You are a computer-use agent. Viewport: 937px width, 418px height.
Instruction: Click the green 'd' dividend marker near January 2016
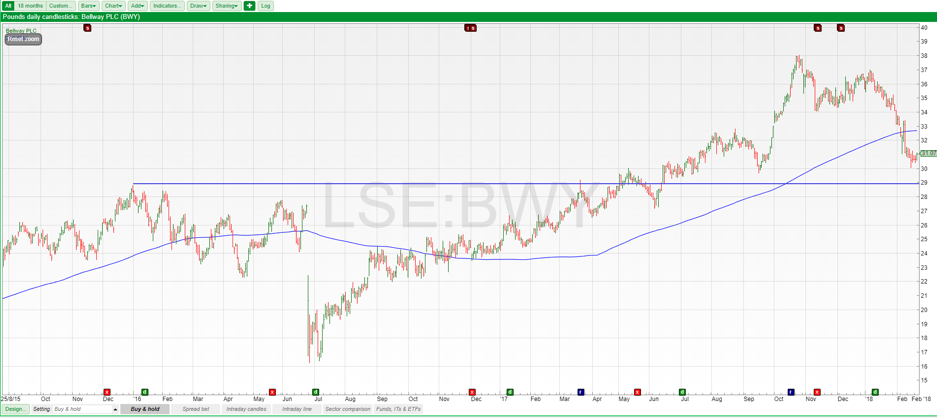pyautogui.click(x=145, y=392)
